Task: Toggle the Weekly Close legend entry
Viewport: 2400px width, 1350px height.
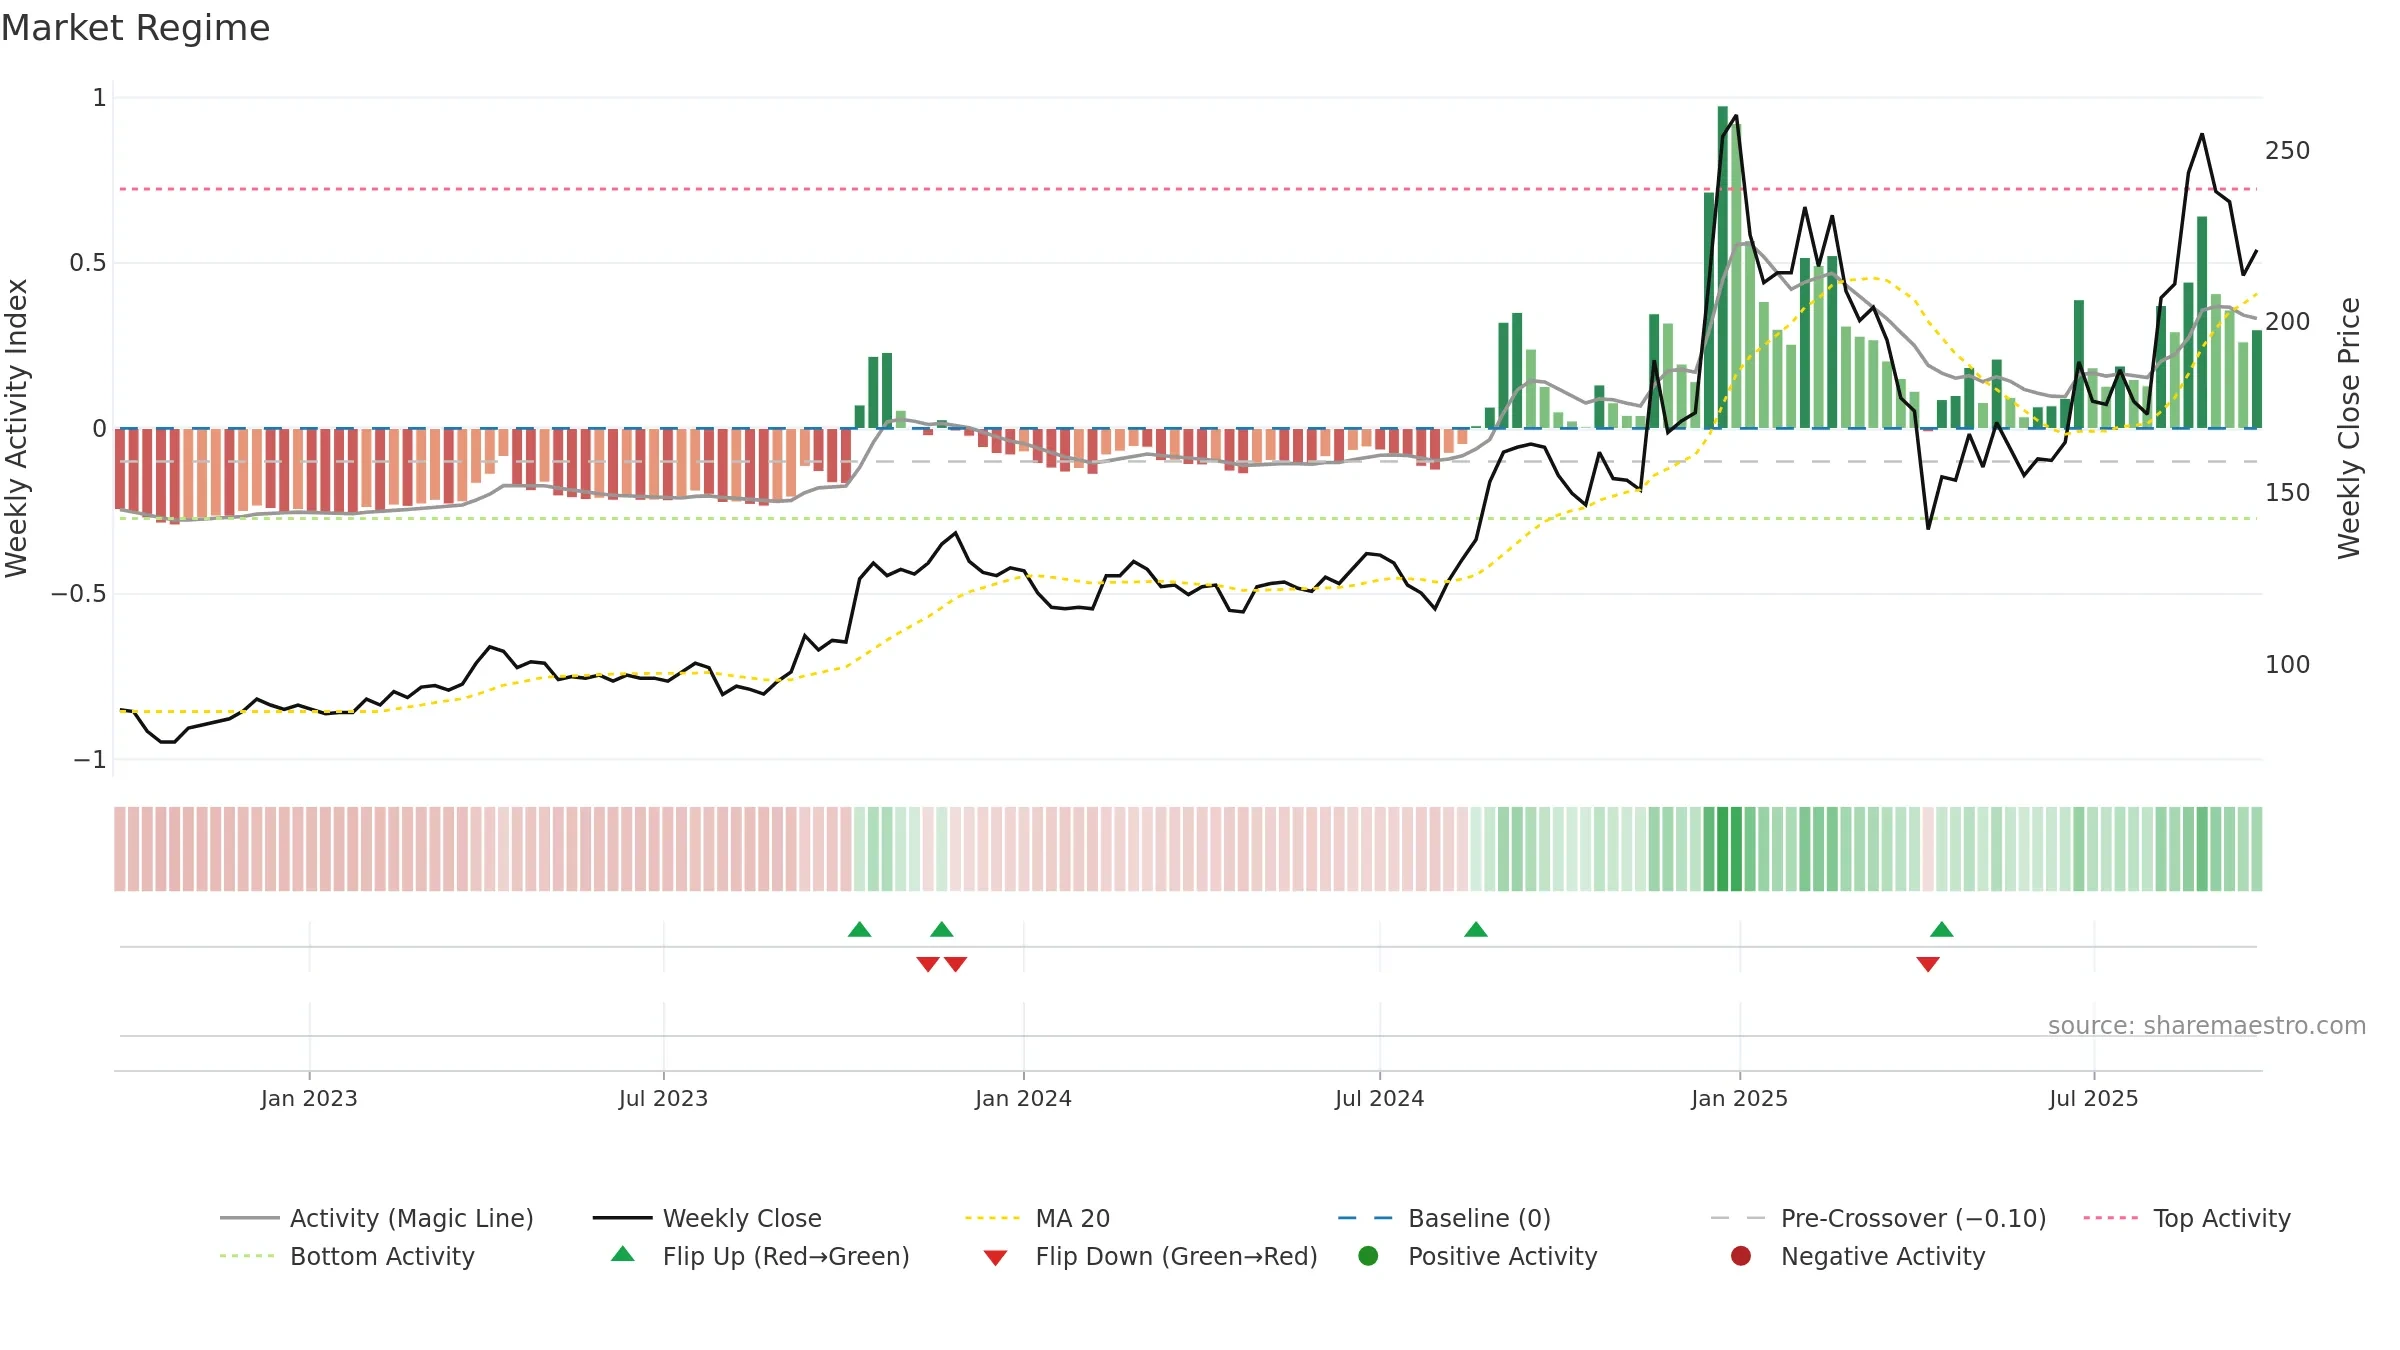Action: [x=707, y=1218]
